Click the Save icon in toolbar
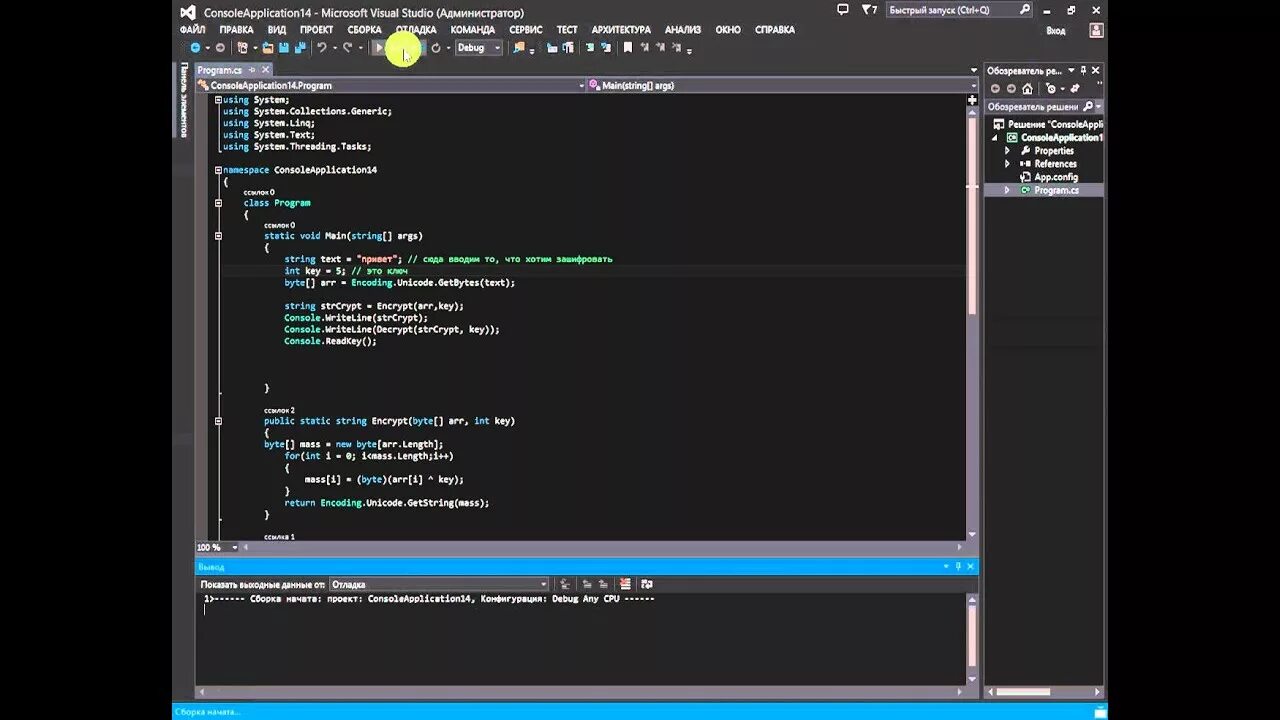This screenshot has height=720, width=1280. (x=284, y=48)
